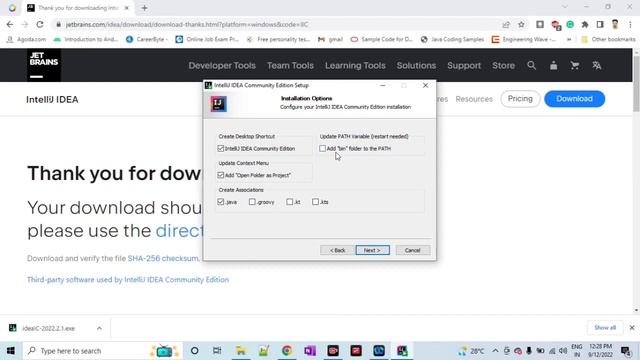Click Next in the setup dialog
640x360 pixels.
372,250
